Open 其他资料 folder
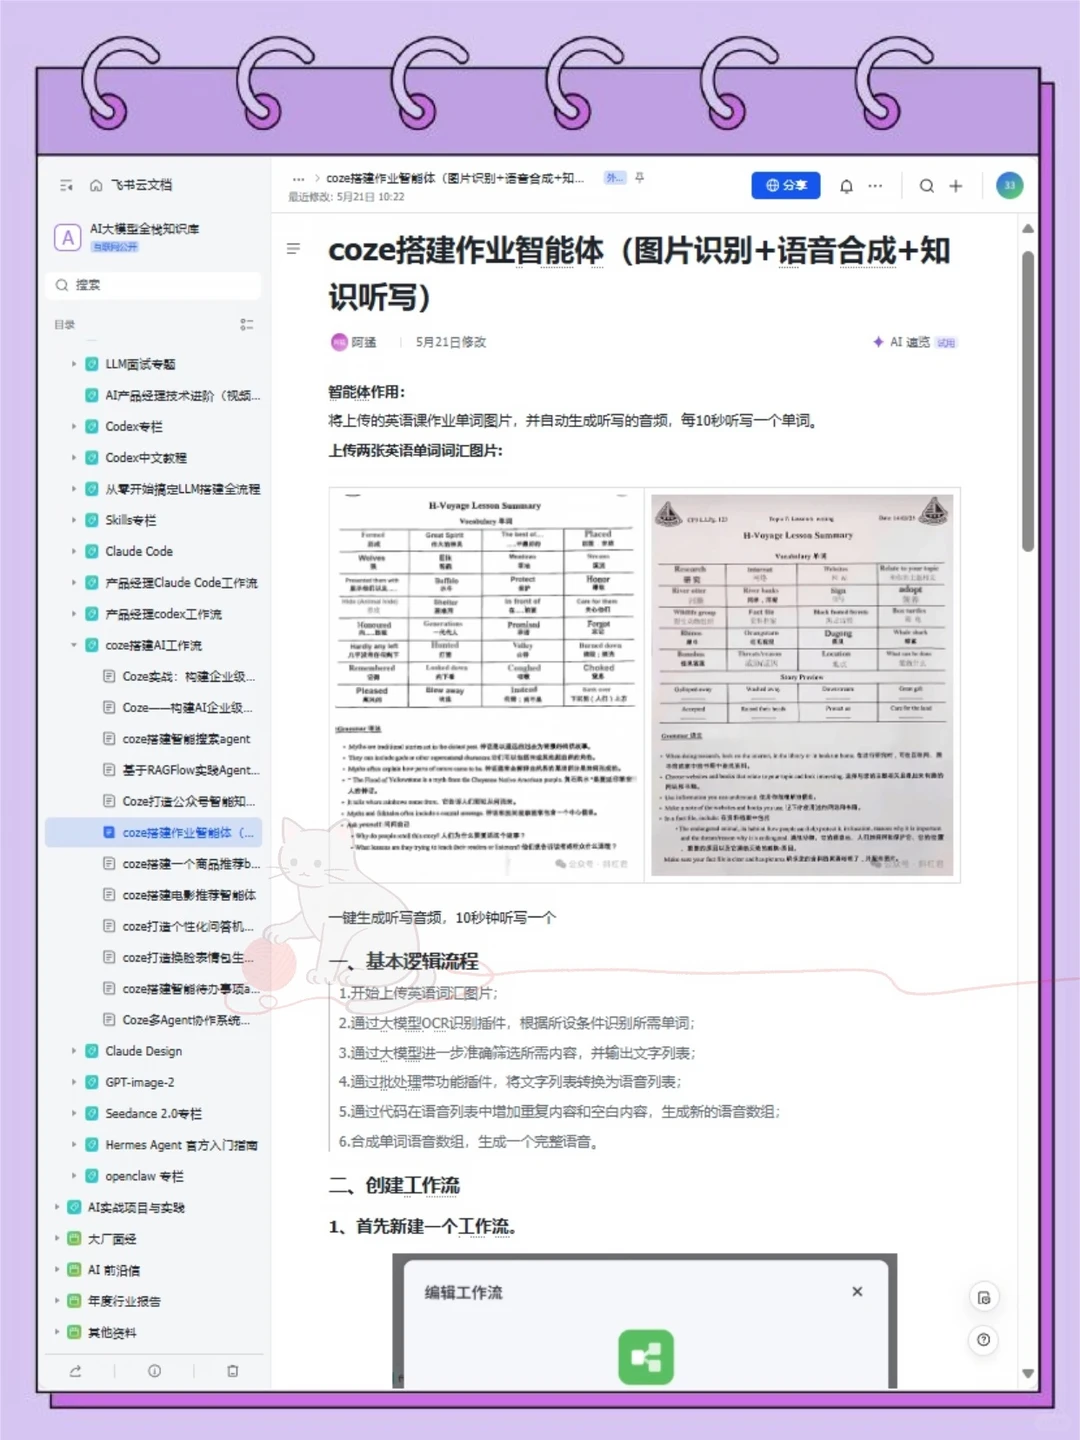1080x1440 pixels. coord(112,1333)
